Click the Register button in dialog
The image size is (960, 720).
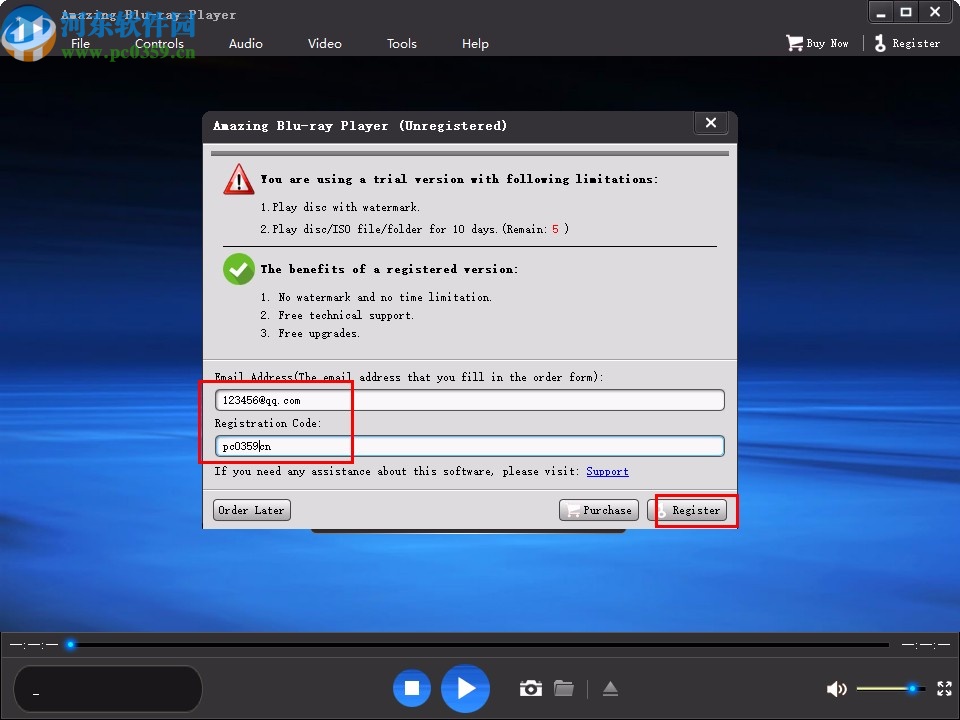click(x=688, y=510)
